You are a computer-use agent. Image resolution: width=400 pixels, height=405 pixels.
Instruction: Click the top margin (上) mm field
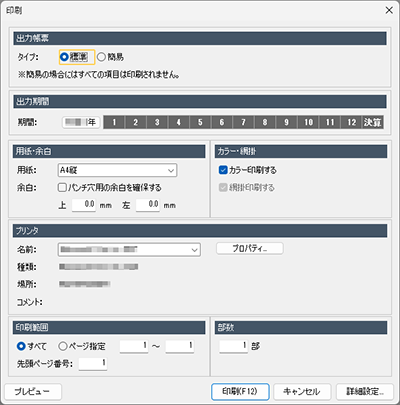[84, 204]
